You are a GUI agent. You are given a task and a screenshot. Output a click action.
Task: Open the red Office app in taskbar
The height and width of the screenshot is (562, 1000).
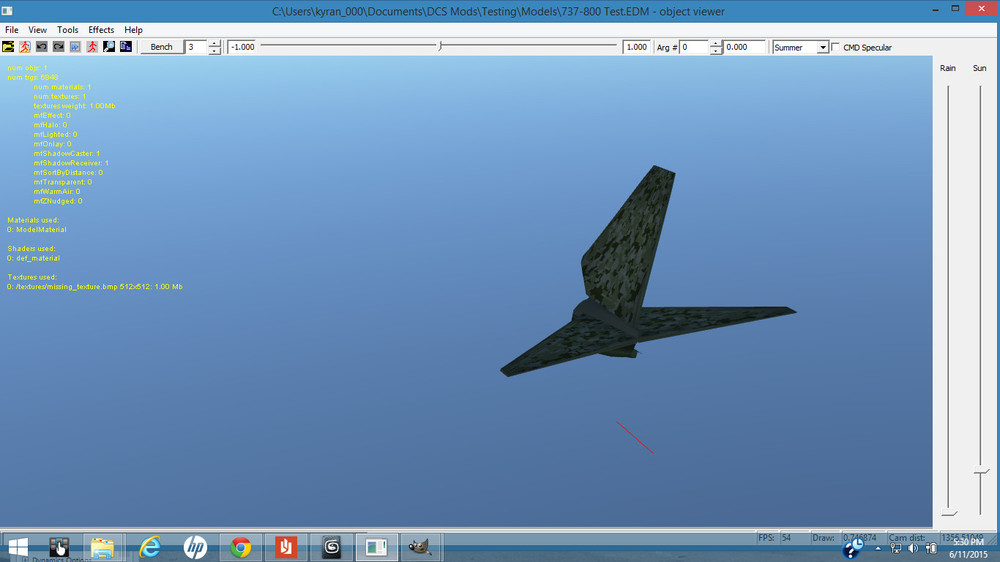coord(286,547)
